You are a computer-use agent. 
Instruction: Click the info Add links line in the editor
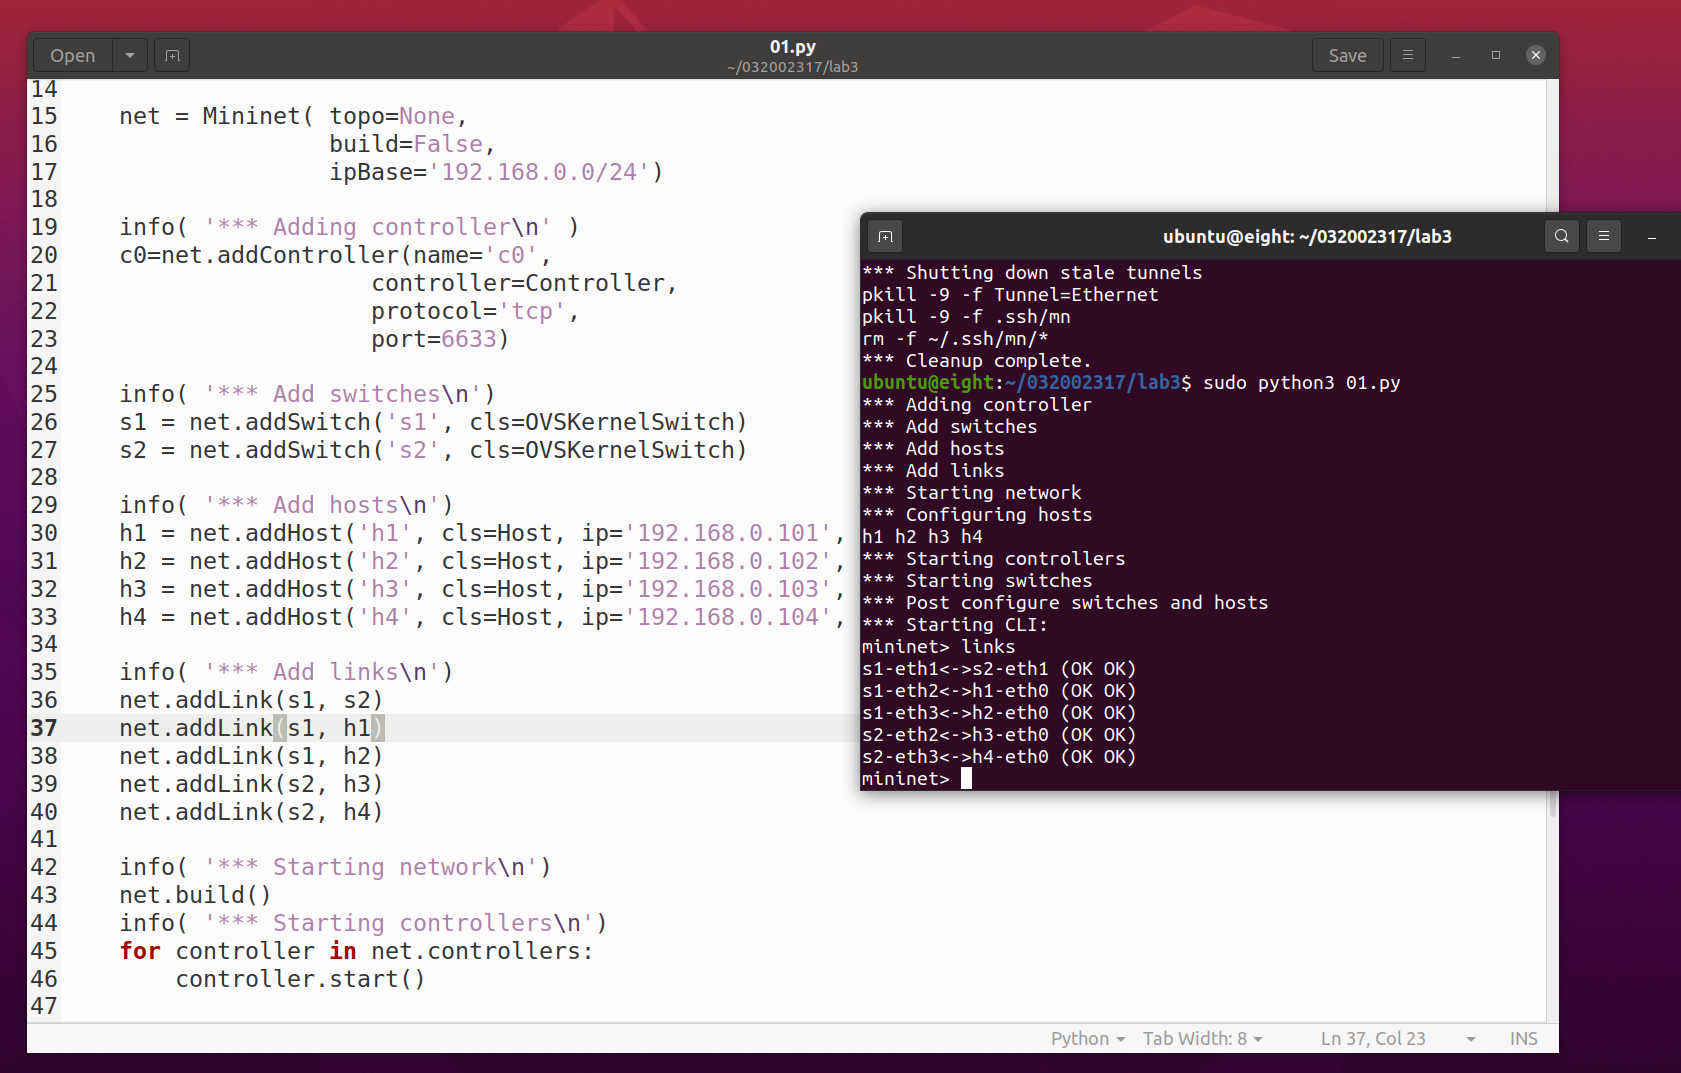pyautogui.click(x=286, y=672)
